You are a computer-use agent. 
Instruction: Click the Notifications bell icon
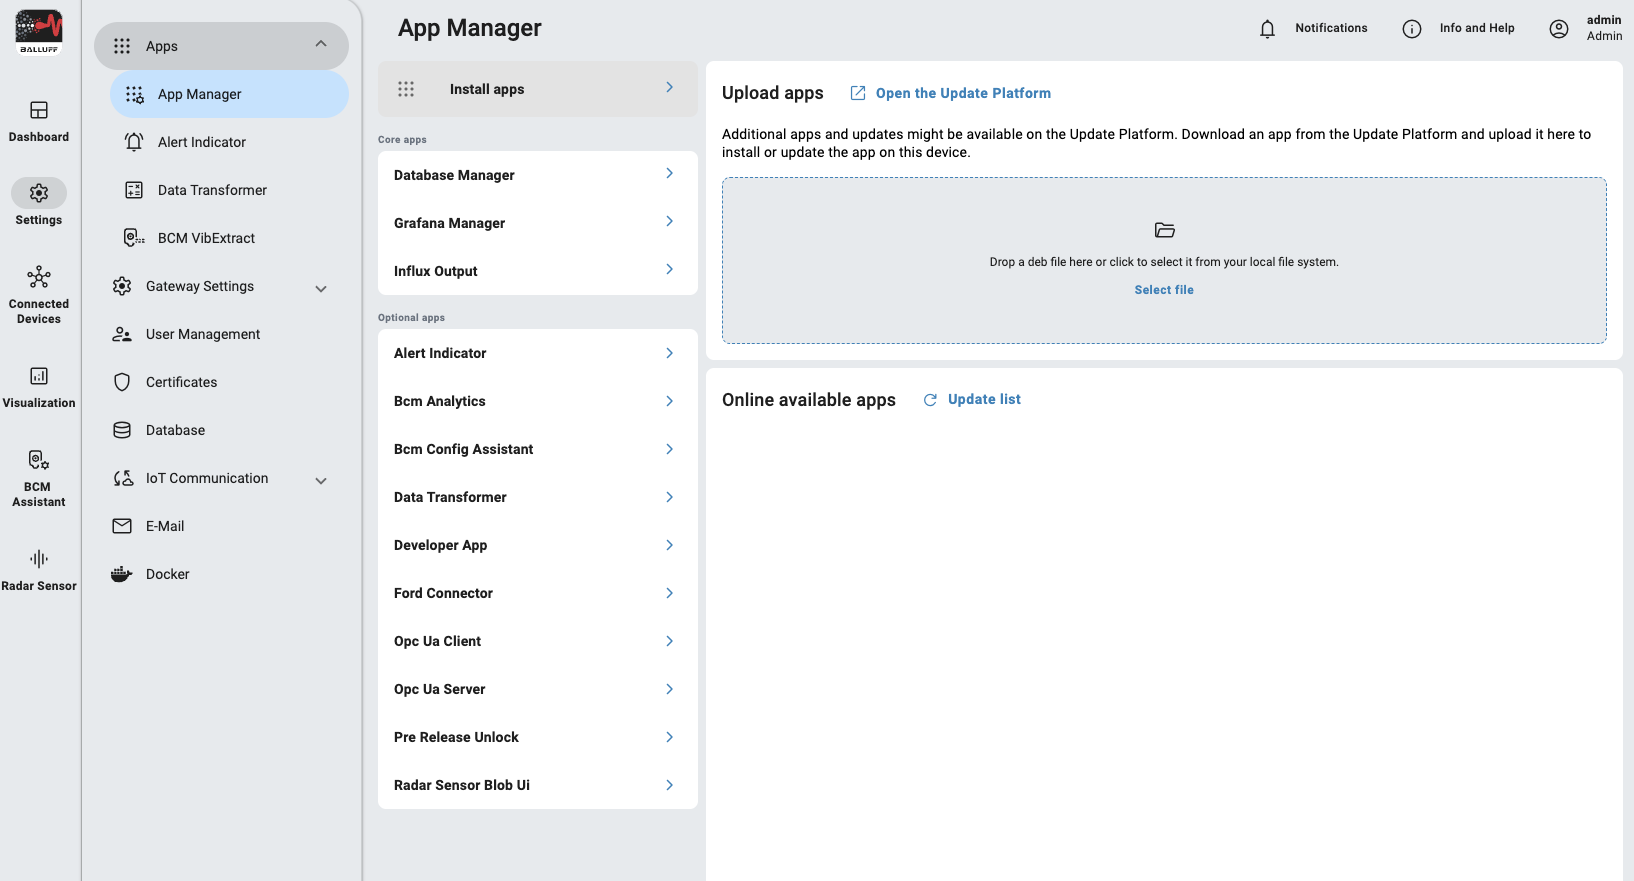(x=1267, y=29)
